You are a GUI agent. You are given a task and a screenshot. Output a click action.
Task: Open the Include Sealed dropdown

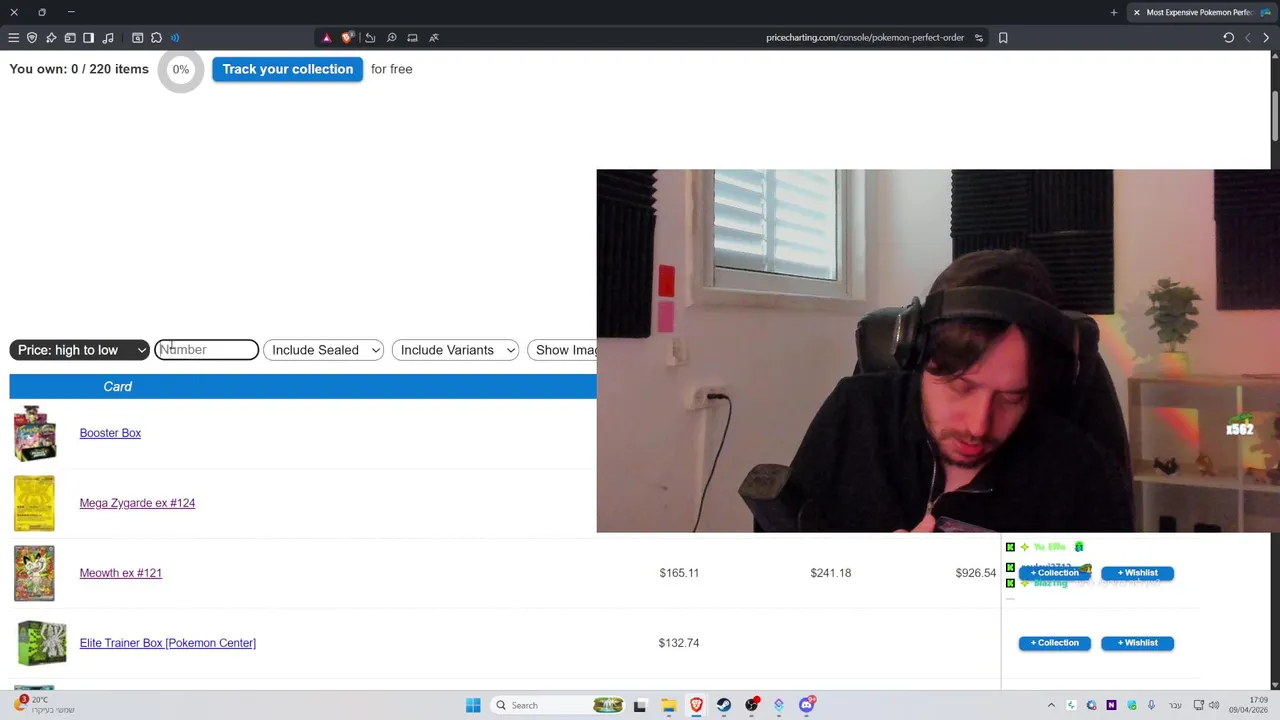(323, 350)
